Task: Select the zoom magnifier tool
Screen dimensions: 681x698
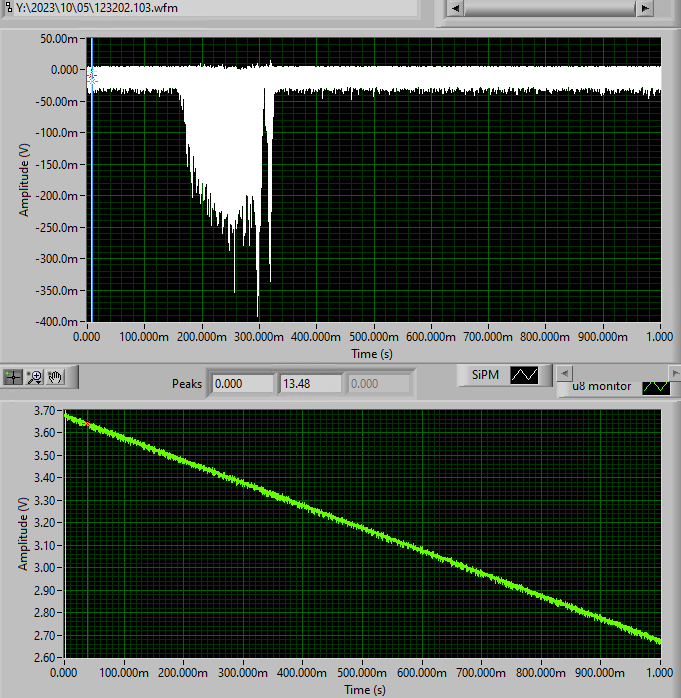Action: [x=34, y=377]
